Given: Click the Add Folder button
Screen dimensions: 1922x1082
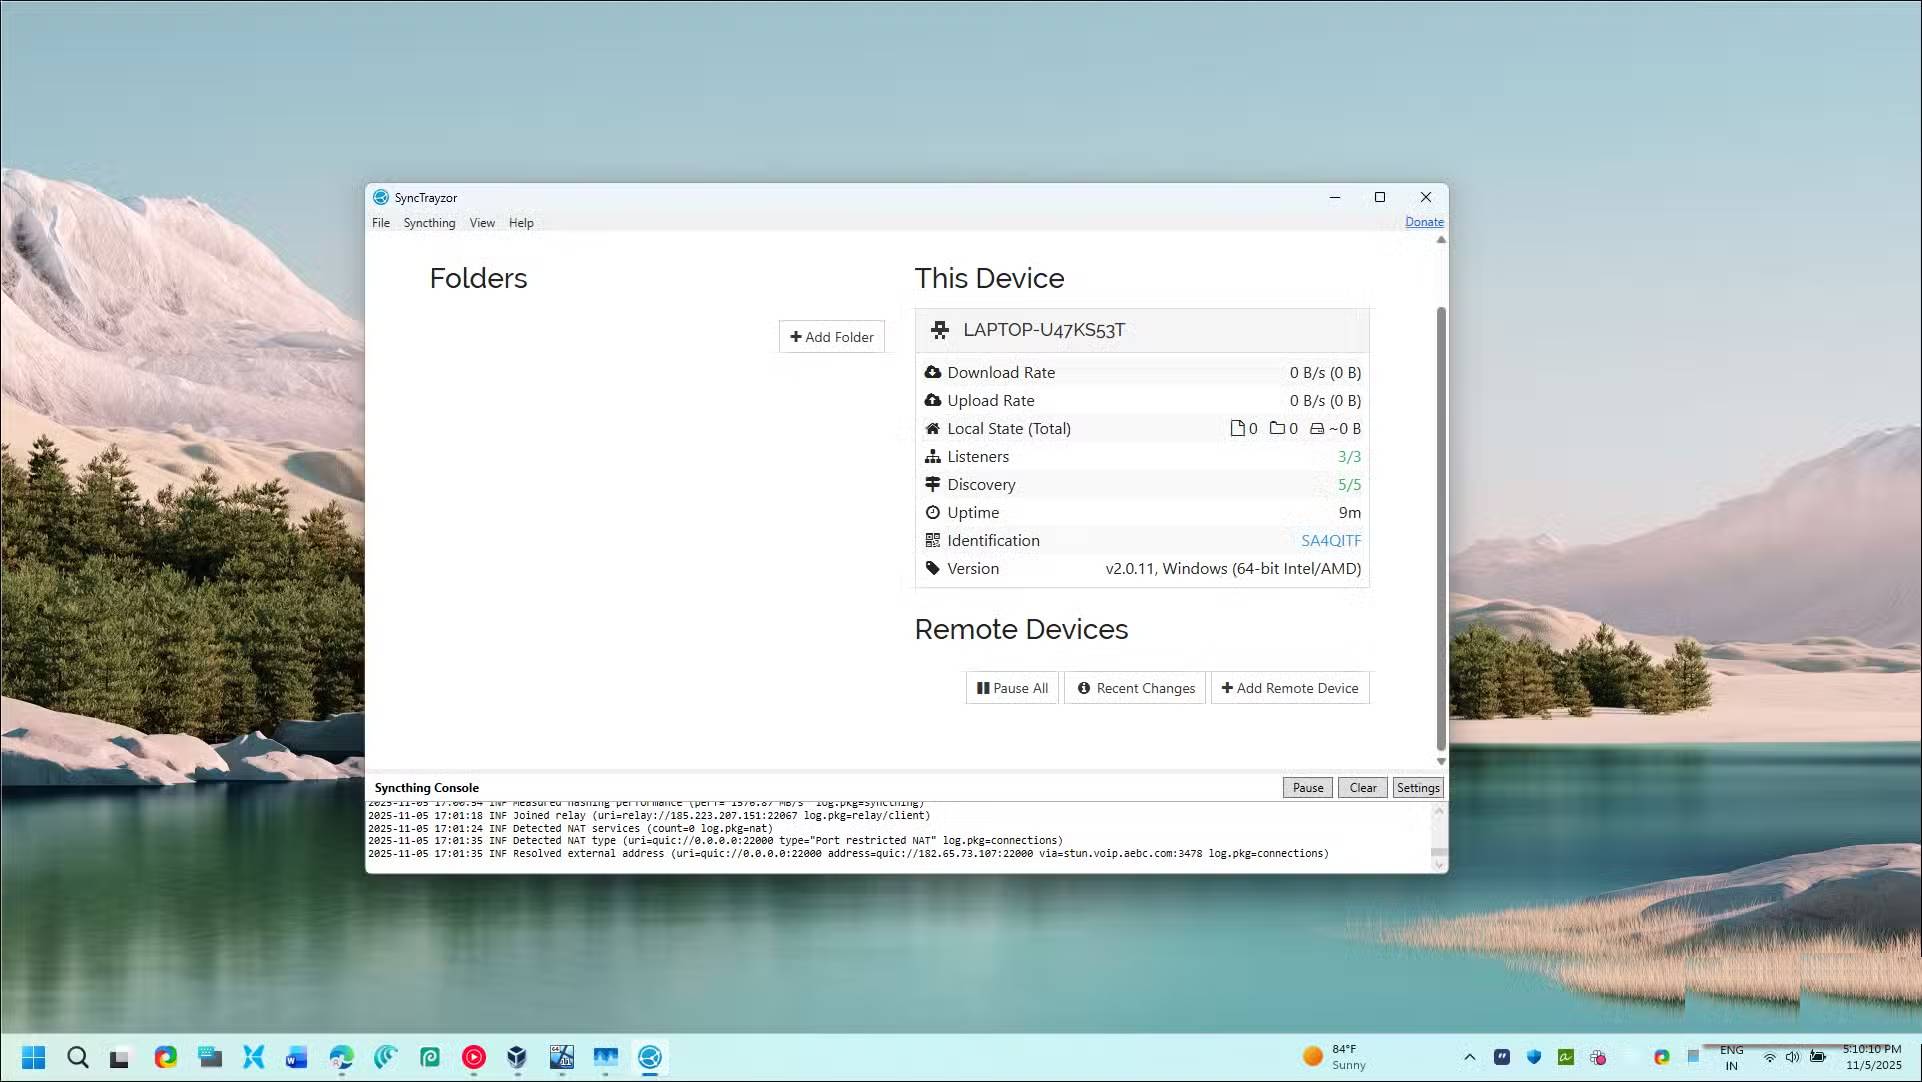Looking at the screenshot, I should 831,336.
